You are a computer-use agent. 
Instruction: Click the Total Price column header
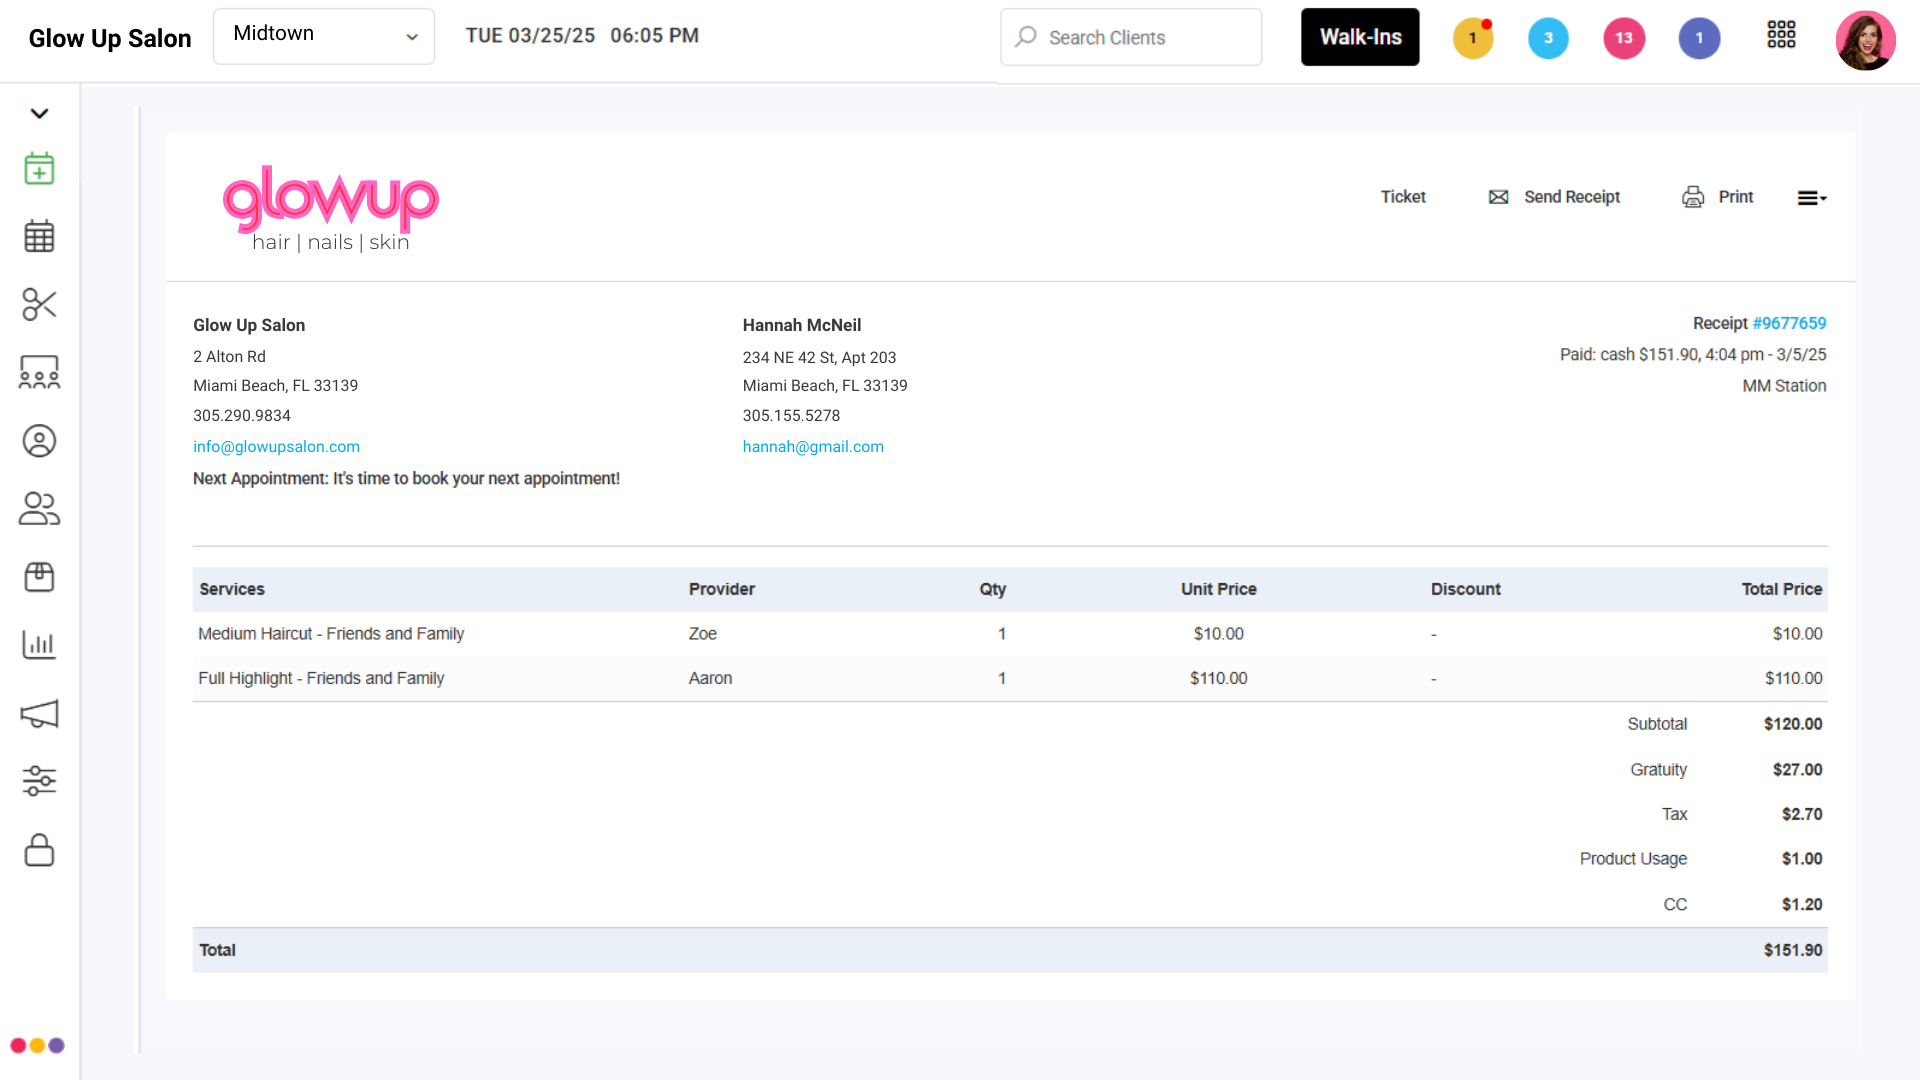tap(1782, 589)
